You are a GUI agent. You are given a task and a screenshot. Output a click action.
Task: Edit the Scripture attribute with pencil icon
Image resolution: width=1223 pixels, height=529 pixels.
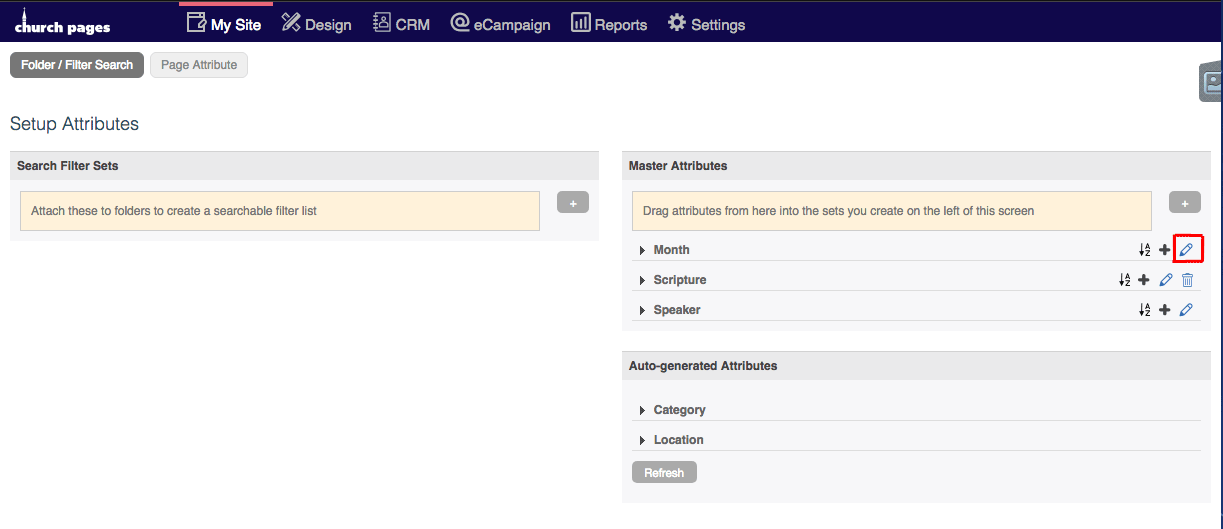coord(1166,280)
